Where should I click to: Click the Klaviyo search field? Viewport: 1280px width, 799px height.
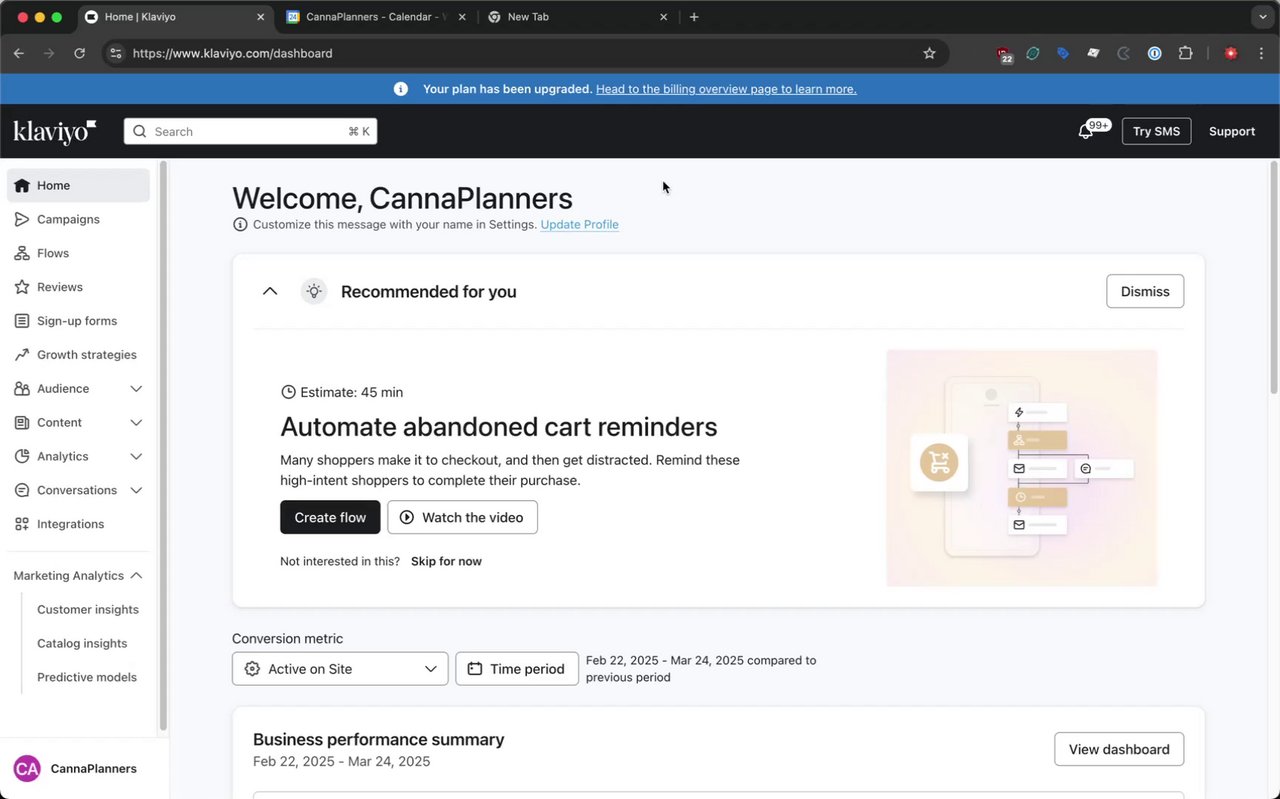point(250,131)
